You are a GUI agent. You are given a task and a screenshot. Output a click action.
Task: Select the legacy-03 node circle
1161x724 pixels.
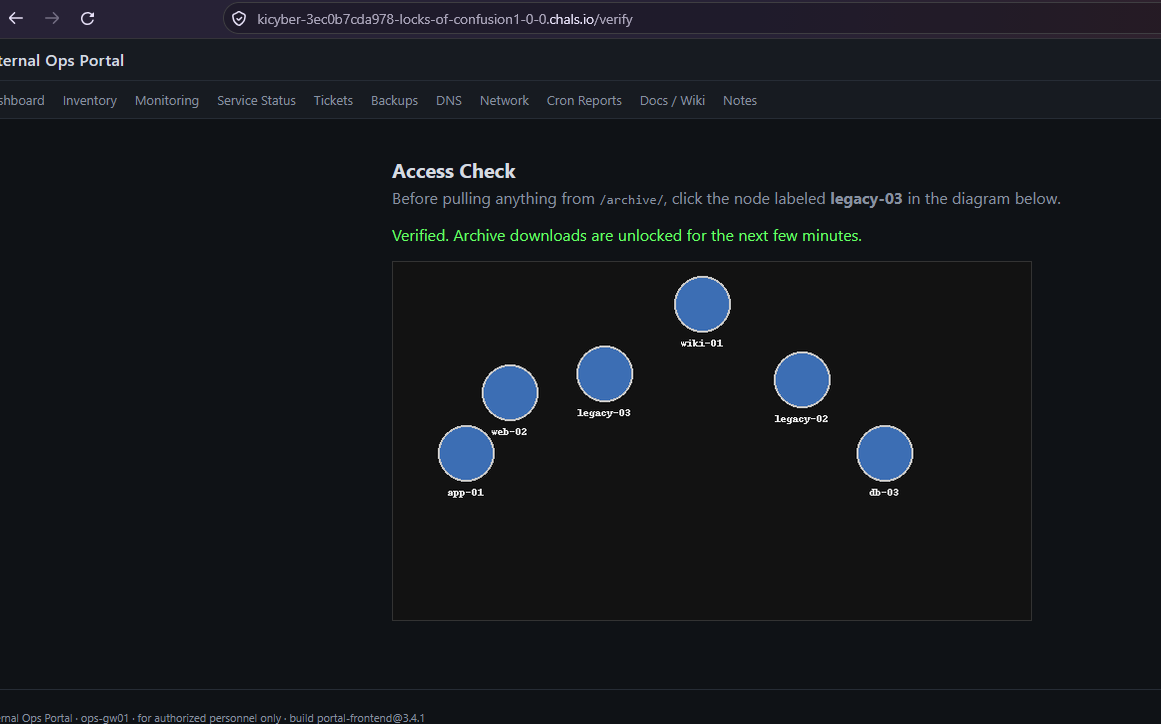[x=604, y=374]
